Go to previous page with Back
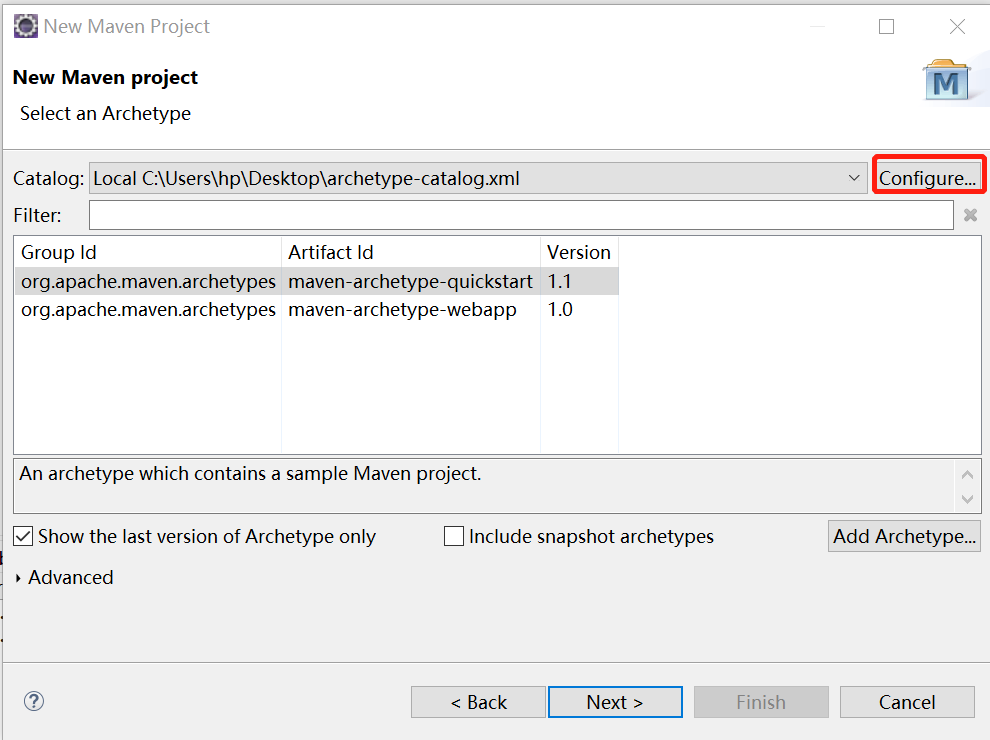The image size is (990, 740). [478, 702]
